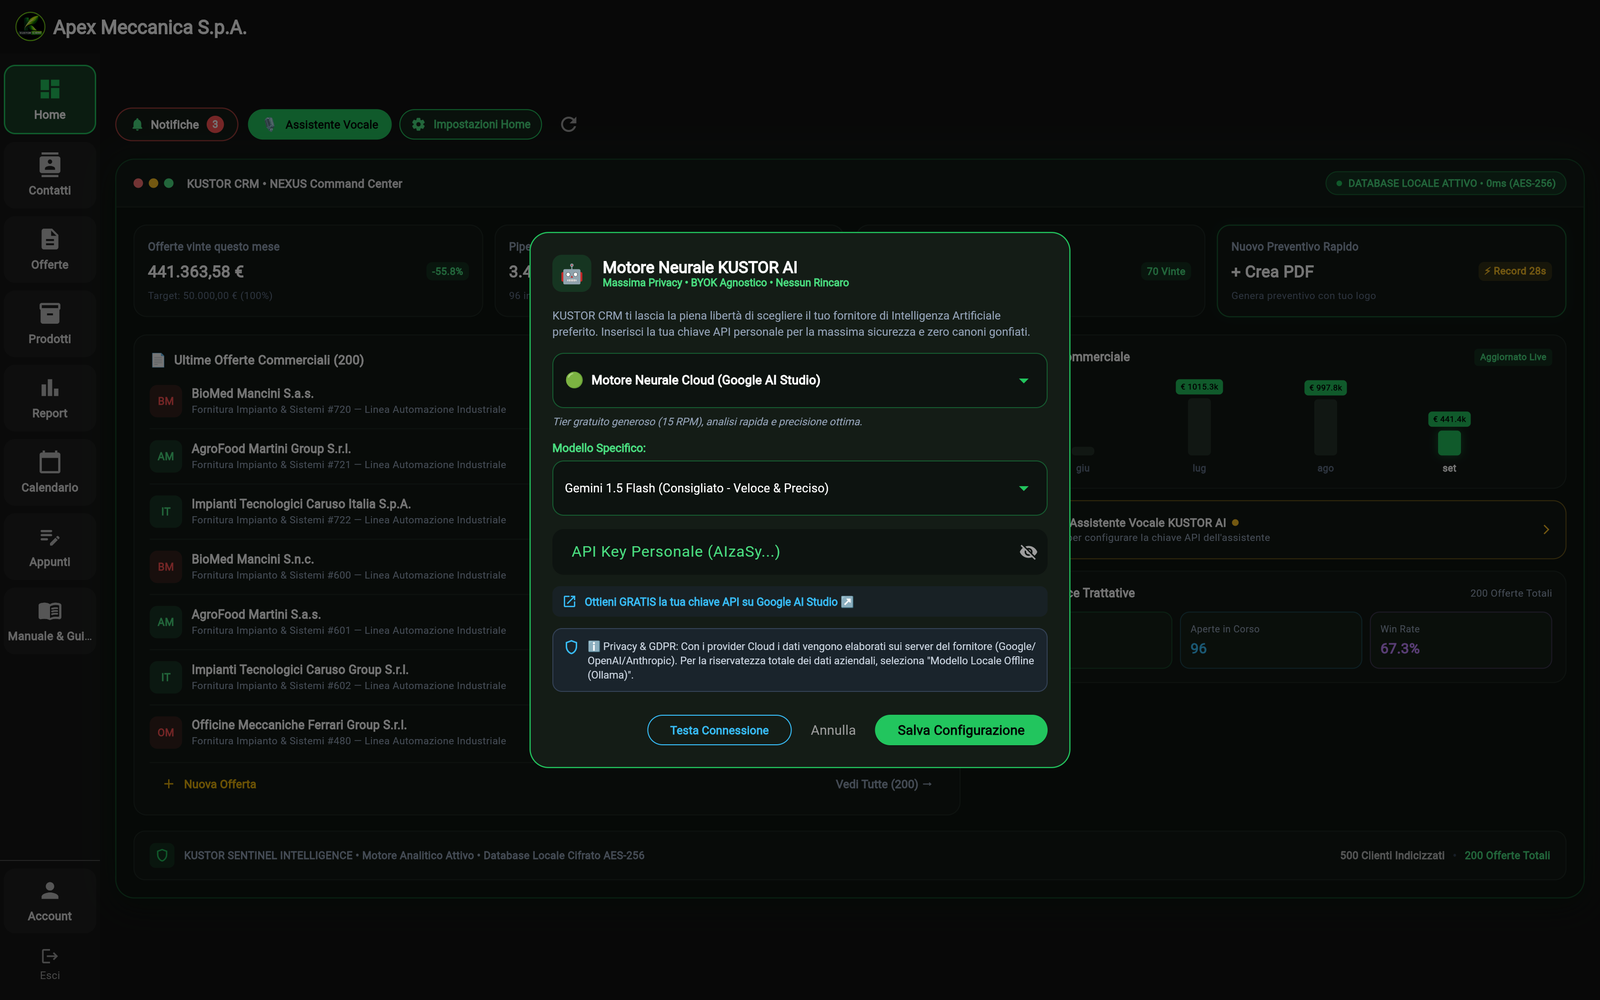Click the Win Rate 67.3% card
The image size is (1600, 1000).
1461,640
